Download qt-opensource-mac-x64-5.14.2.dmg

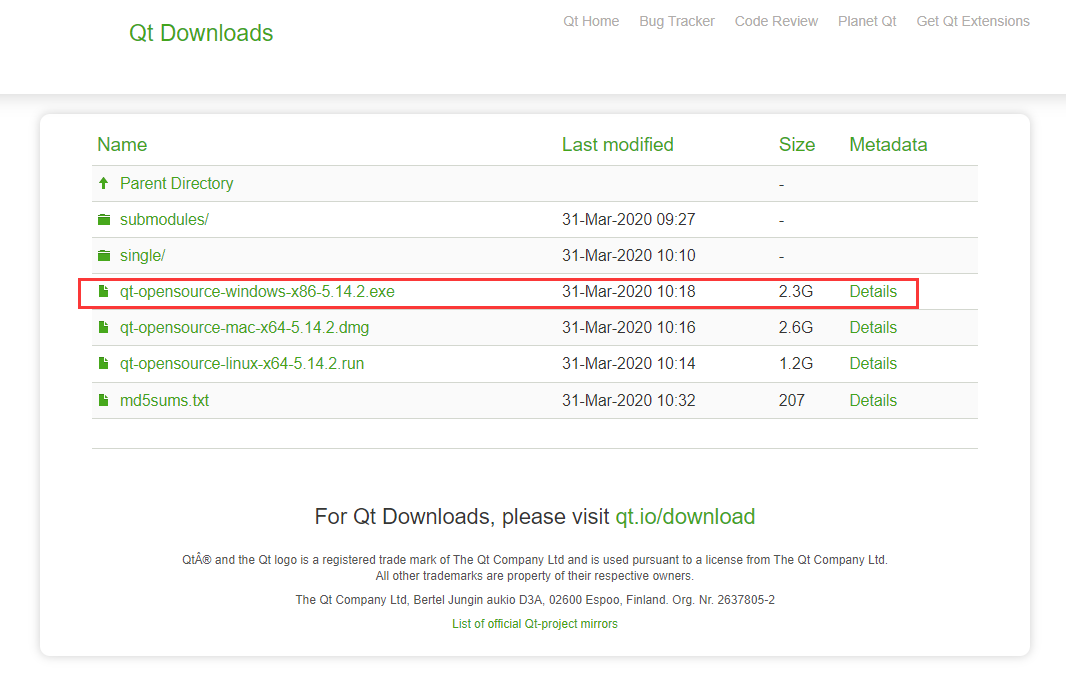[x=245, y=328]
